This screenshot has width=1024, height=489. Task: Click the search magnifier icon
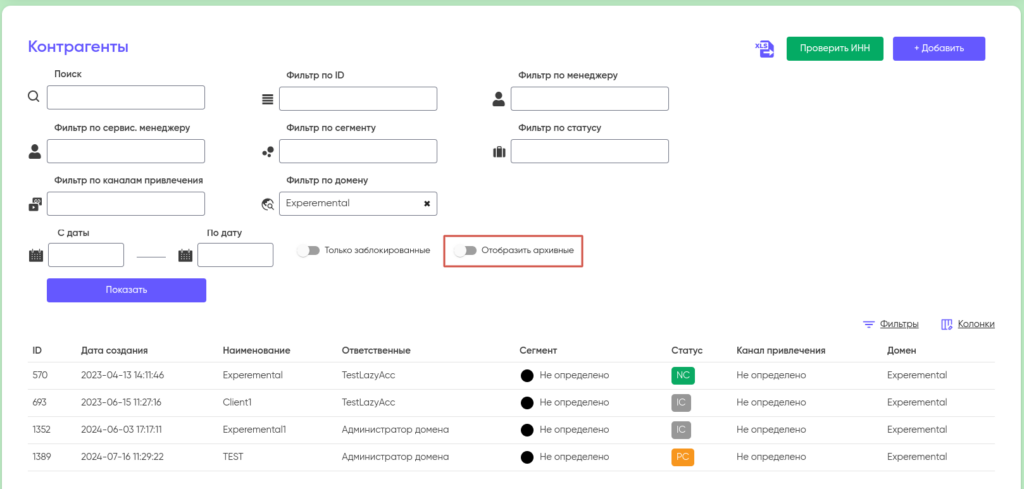pyautogui.click(x=34, y=97)
